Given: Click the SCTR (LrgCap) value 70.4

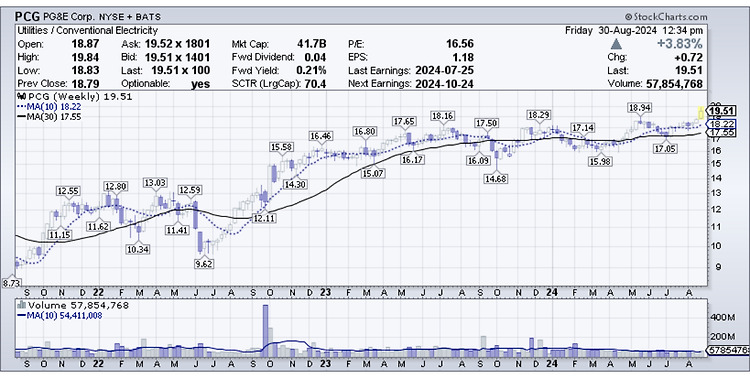Looking at the screenshot, I should click(x=316, y=84).
